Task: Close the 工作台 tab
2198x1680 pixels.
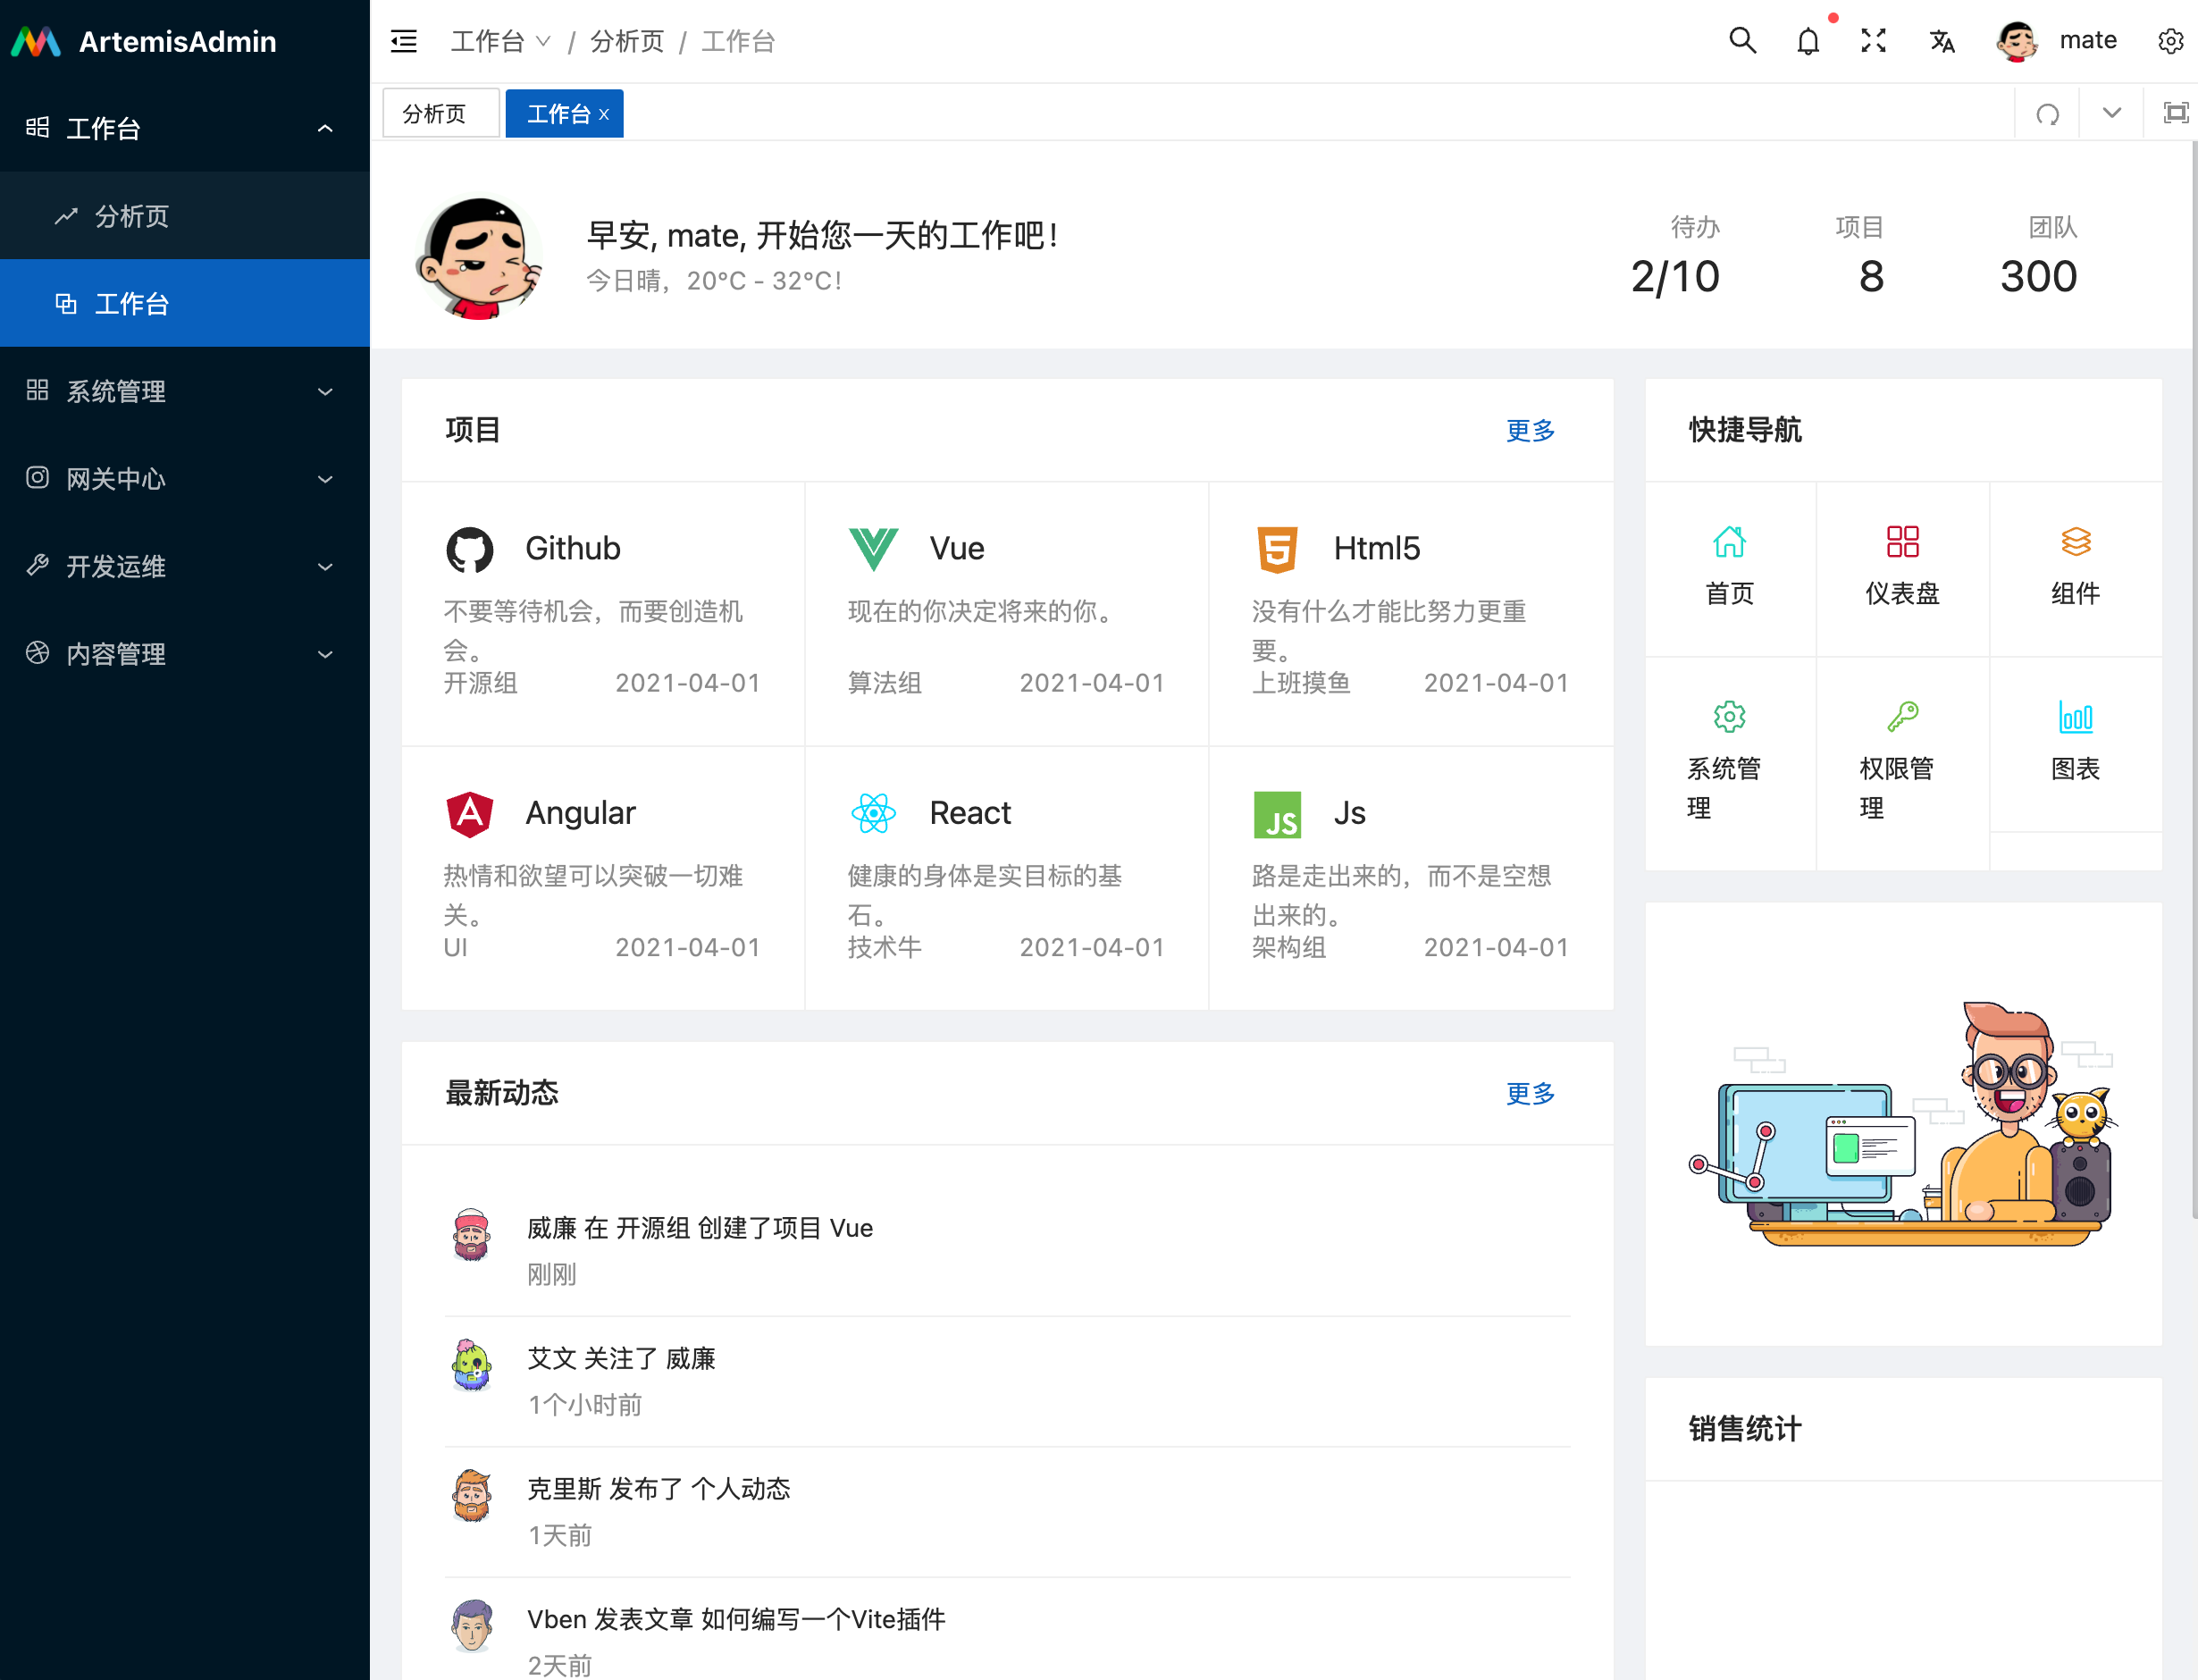Action: 604,115
